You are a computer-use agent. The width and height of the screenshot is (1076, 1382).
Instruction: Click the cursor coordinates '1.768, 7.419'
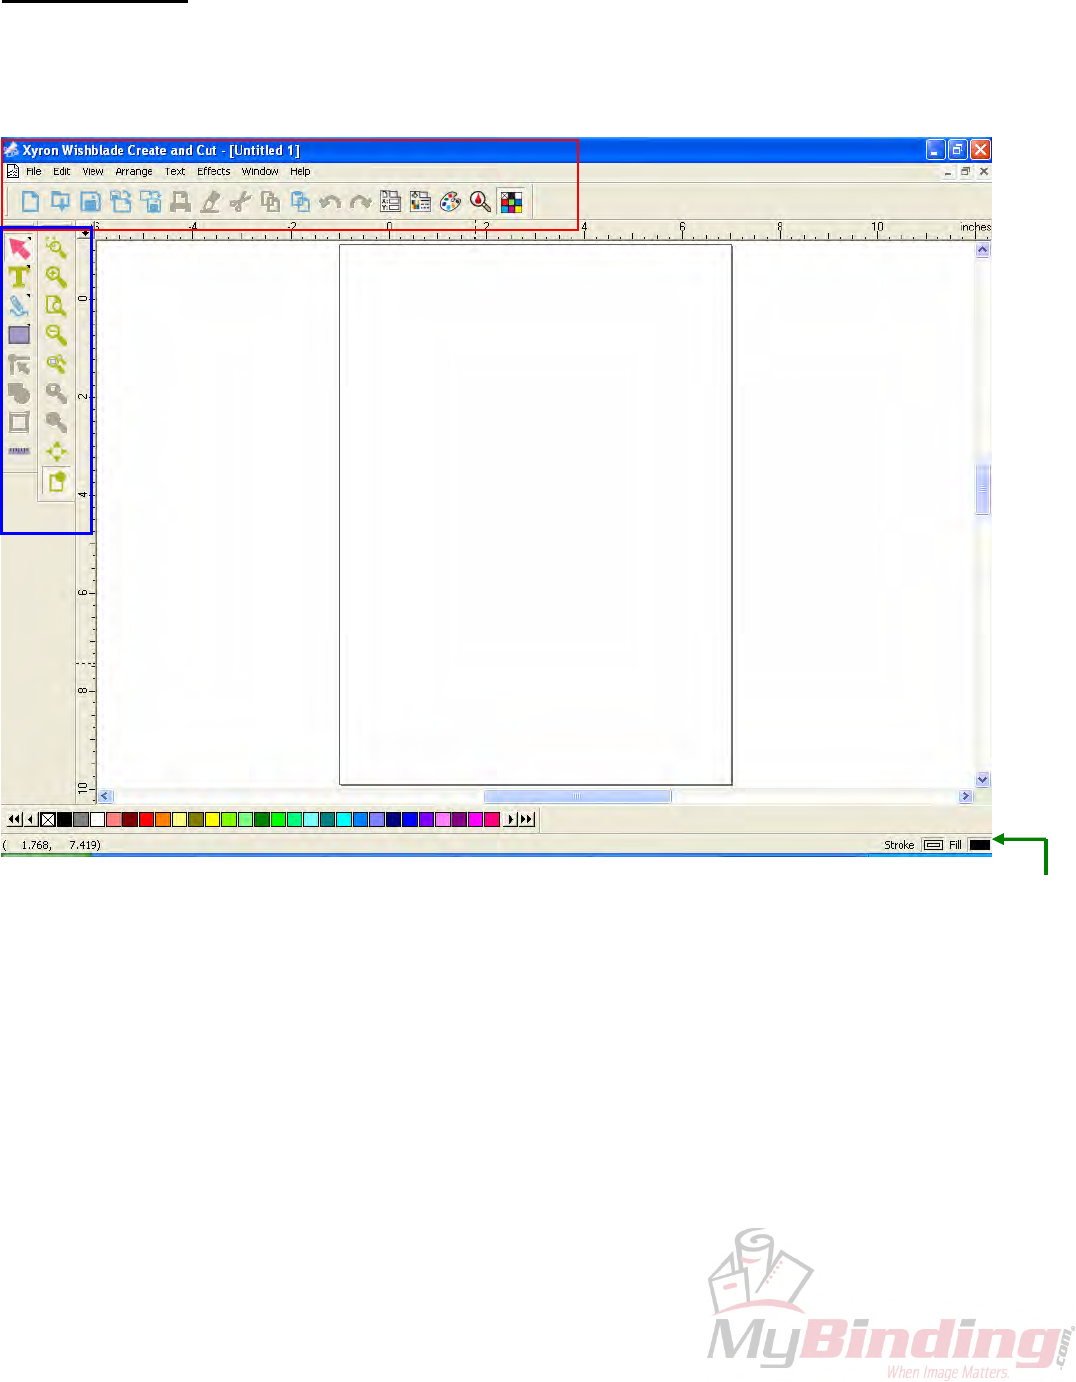[52, 845]
